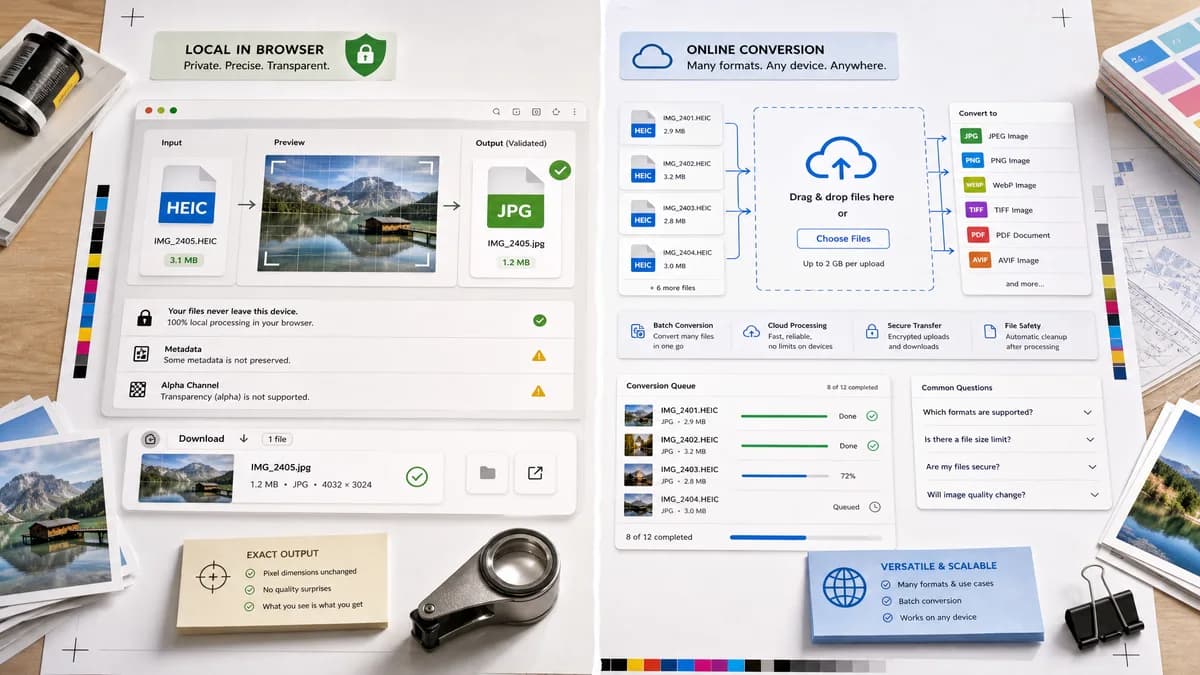
Task: Click the Download label with arrow
Action: point(213,439)
